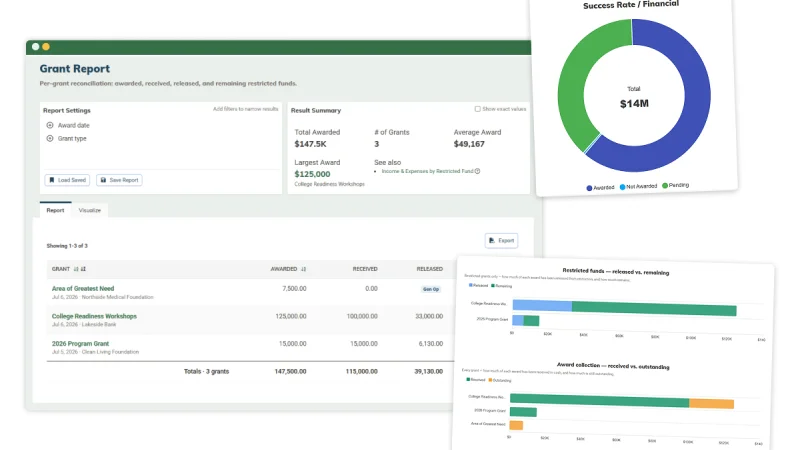Image resolution: width=800 pixels, height=450 pixels.
Task: Sort Grant column with second sort icon
Action: [83, 269]
